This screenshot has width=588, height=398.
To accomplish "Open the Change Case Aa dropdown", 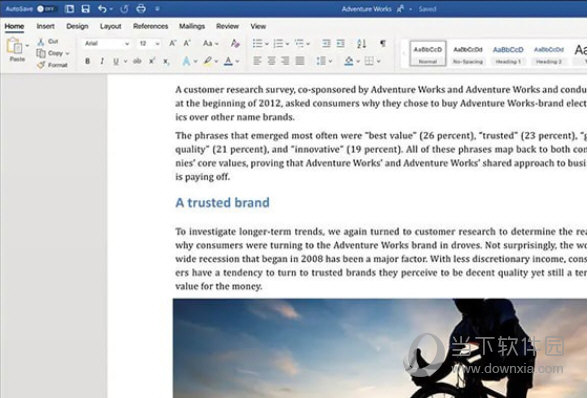I will (x=210, y=44).
